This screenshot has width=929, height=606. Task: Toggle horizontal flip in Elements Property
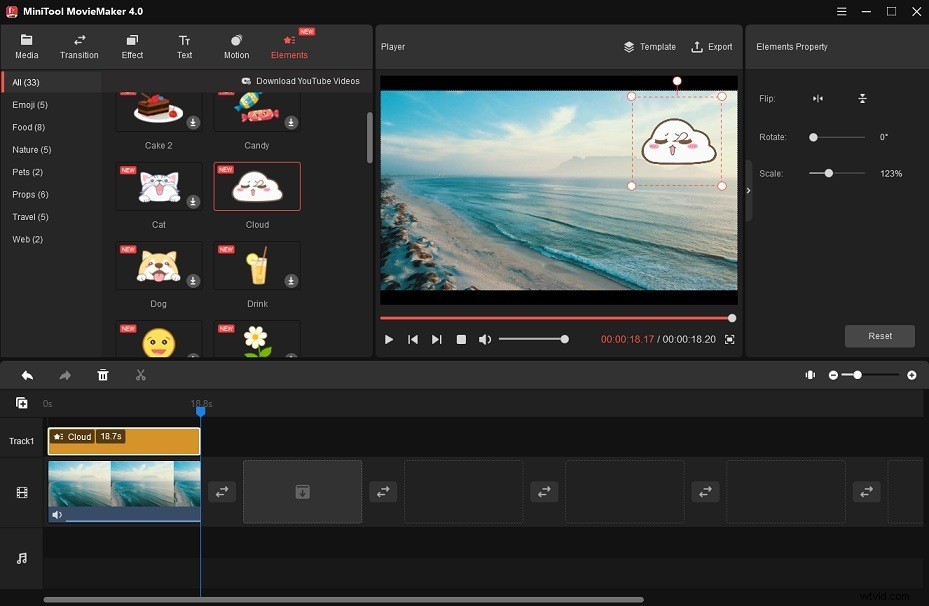click(x=816, y=98)
